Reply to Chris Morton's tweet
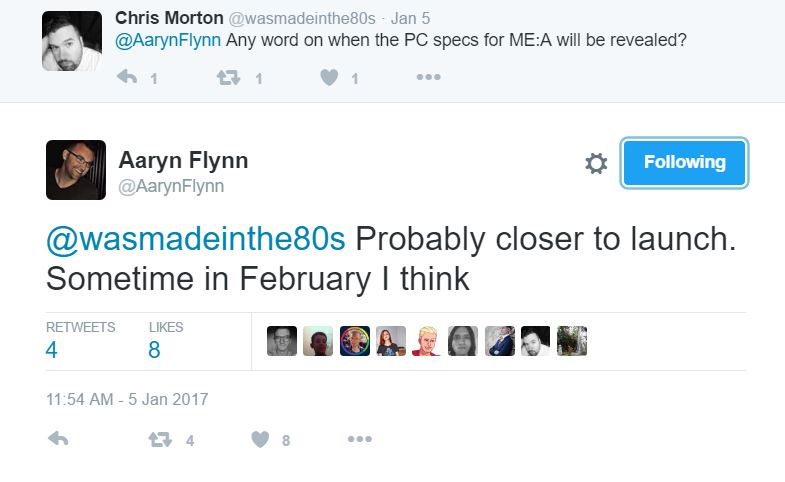Viewport: 785px width, 482px height. [x=126, y=77]
